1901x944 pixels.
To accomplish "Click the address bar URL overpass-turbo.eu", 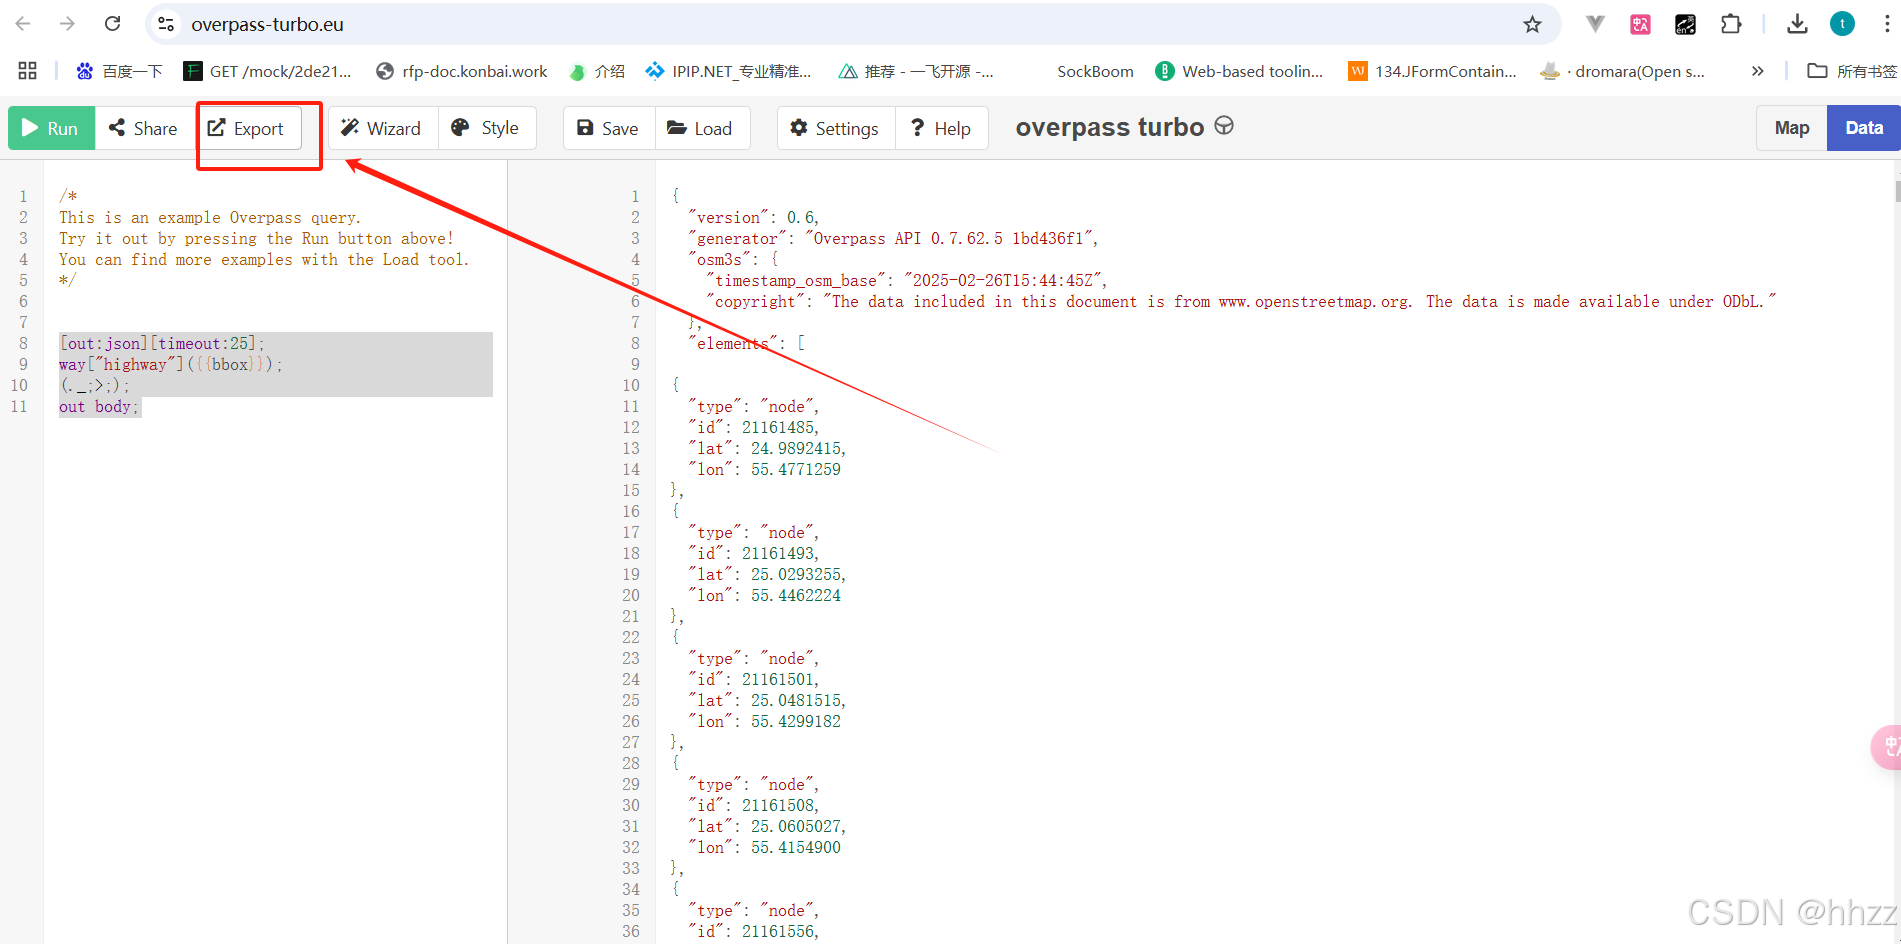I will [x=267, y=25].
